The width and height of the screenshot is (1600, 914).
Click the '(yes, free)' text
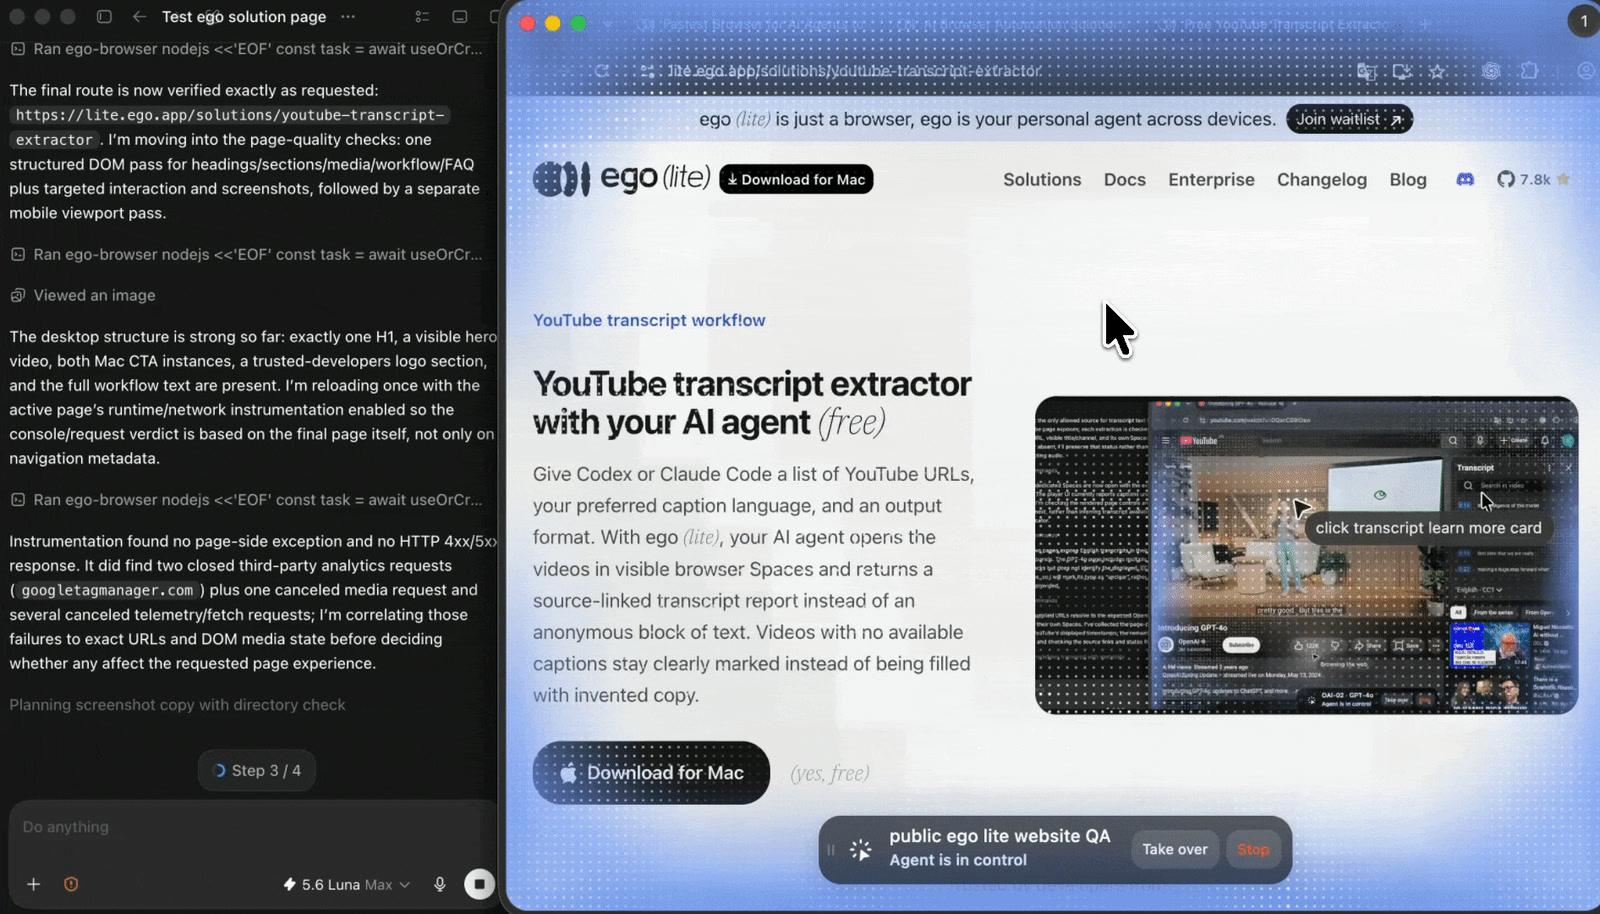coord(830,773)
